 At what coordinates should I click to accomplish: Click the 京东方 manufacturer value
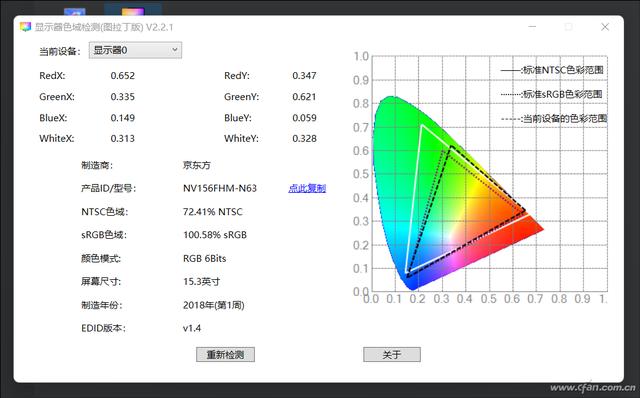tap(197, 165)
